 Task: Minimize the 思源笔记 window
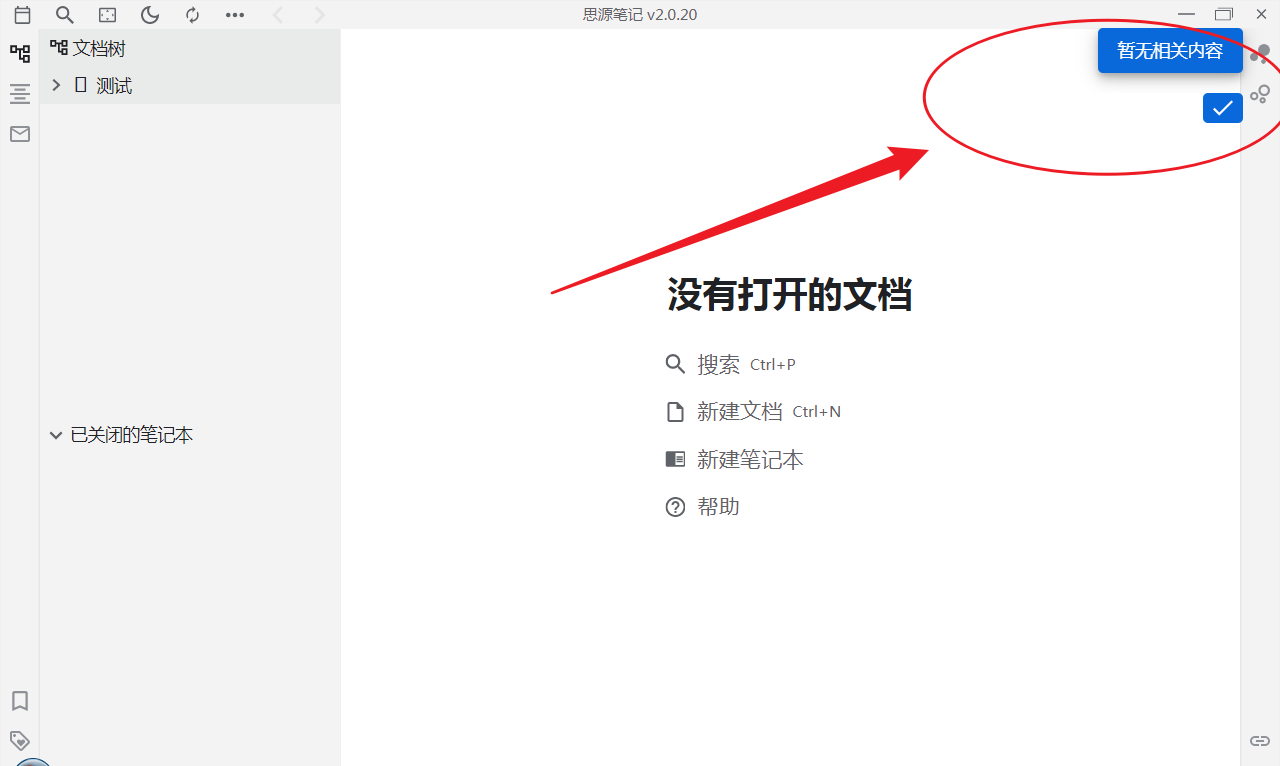[1187, 14]
